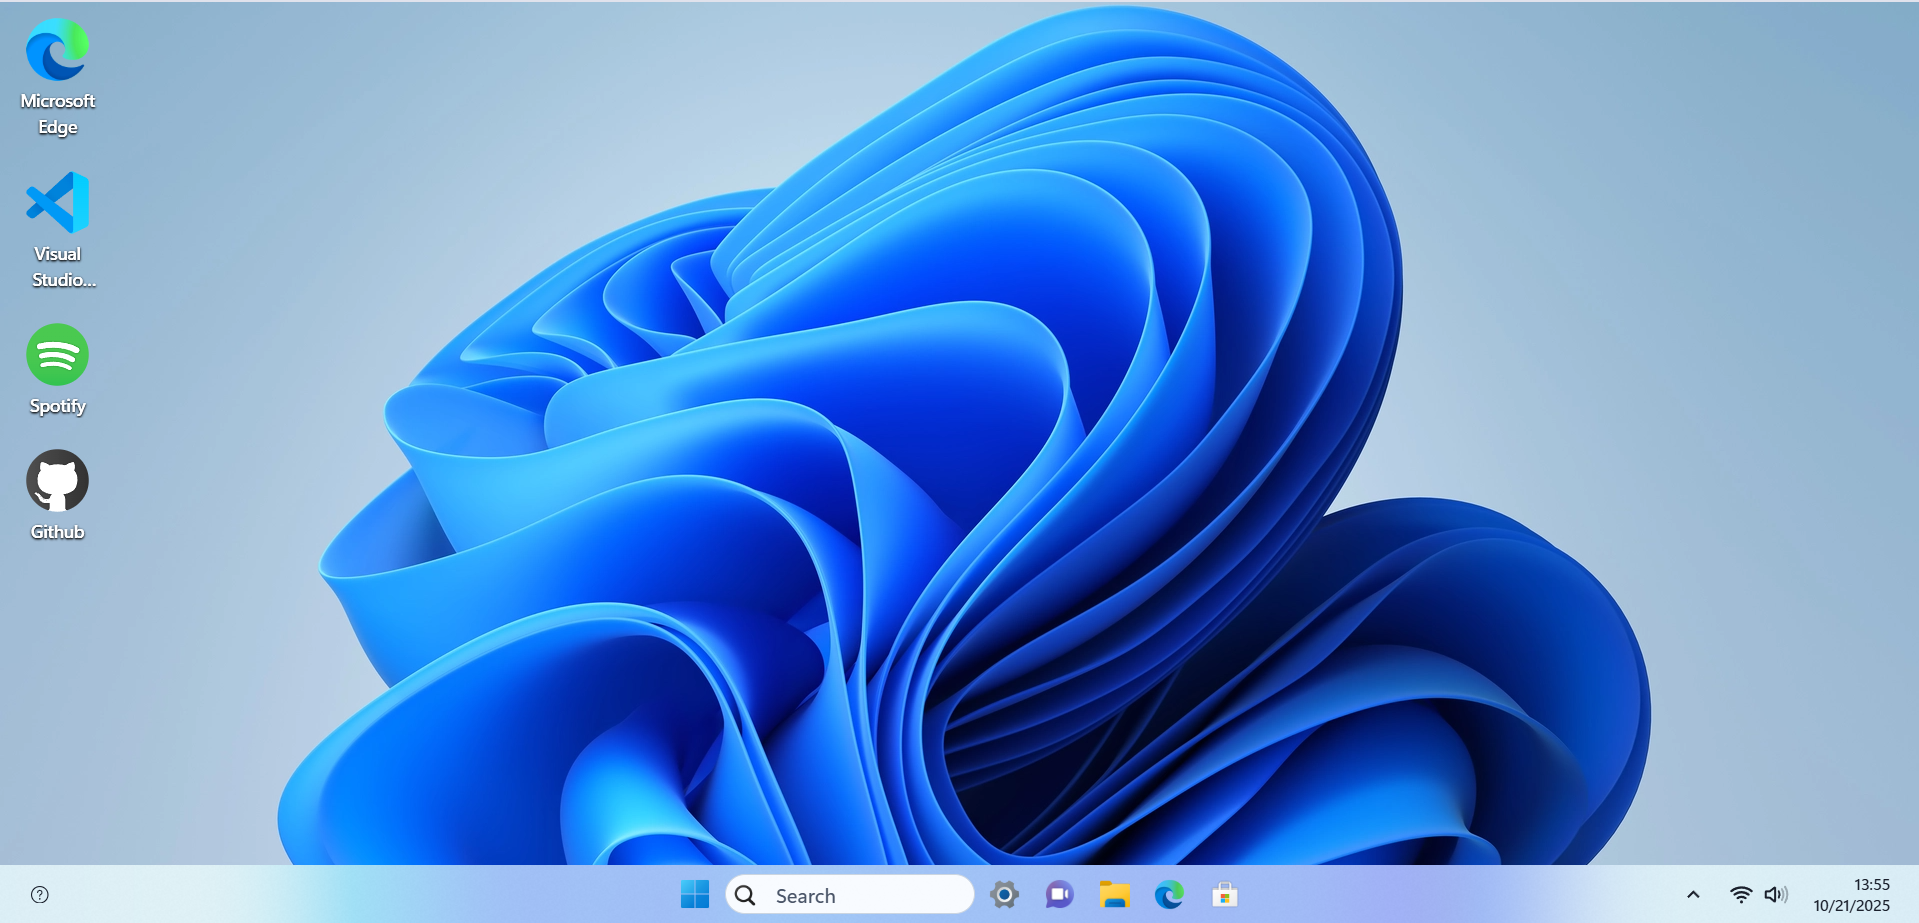The width and height of the screenshot is (1919, 923).
Task: Open the Start menu
Action: click(694, 895)
